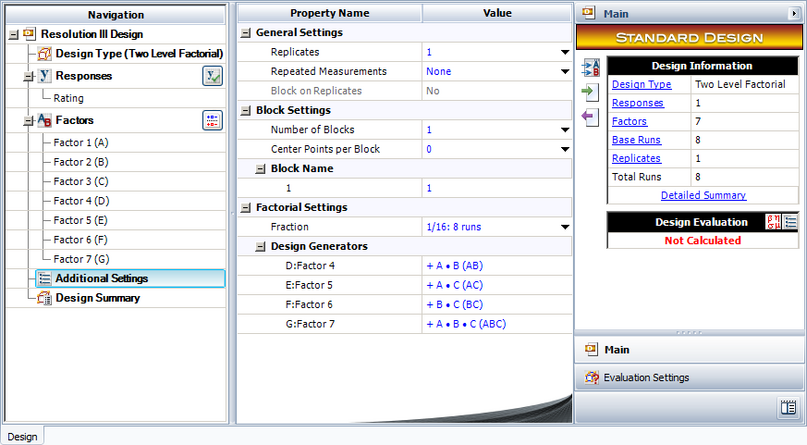Select the Design Summary tree node

(97, 298)
